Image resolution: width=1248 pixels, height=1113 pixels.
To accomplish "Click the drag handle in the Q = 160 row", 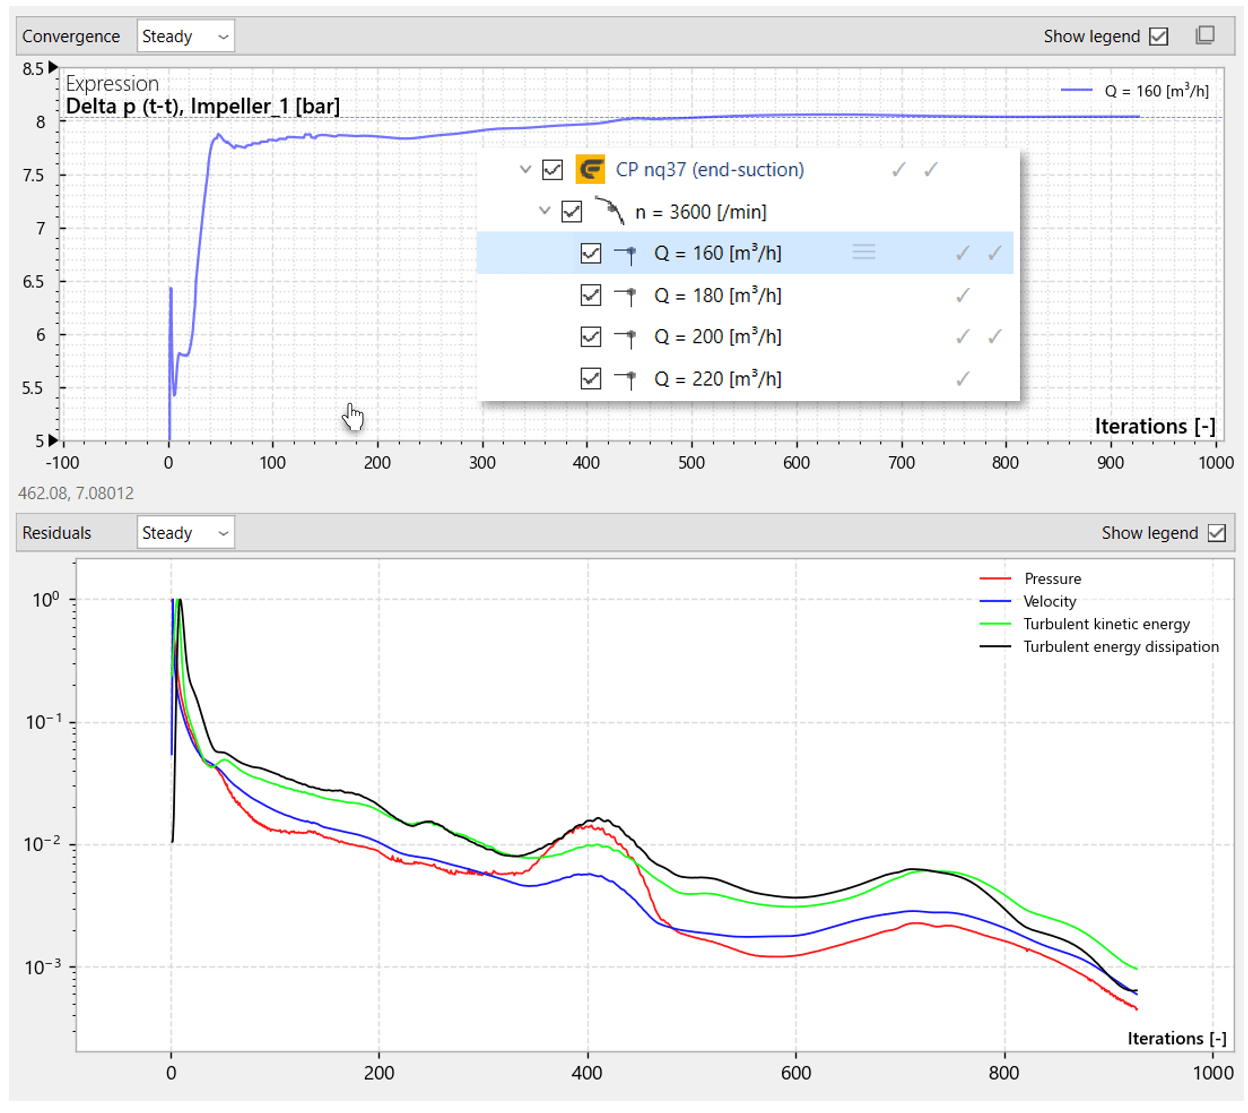I will point(864,253).
